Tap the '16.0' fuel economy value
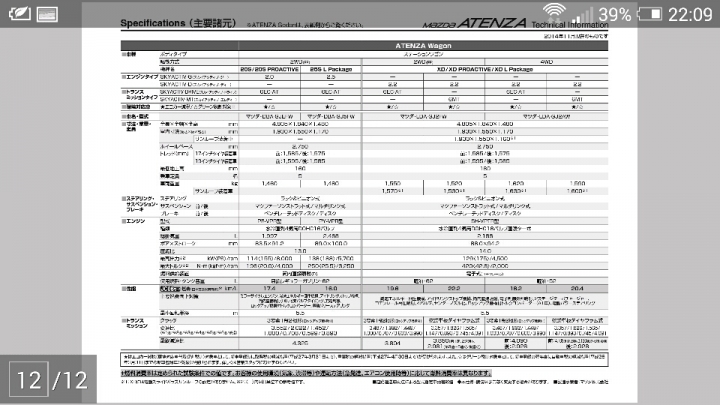The height and width of the screenshot is (405, 720). click(331, 288)
